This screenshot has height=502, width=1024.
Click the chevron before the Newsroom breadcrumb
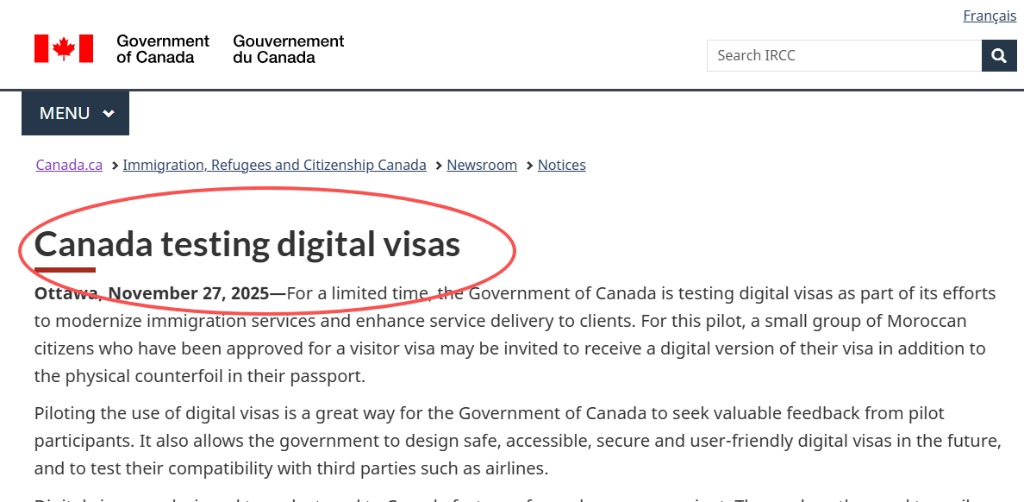point(438,165)
